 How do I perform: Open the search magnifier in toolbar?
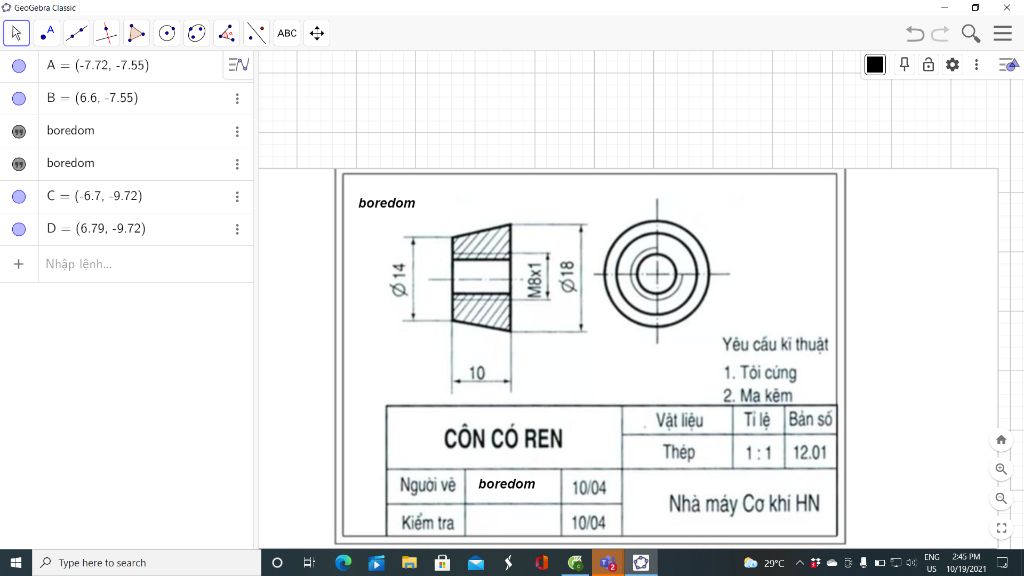(x=971, y=33)
